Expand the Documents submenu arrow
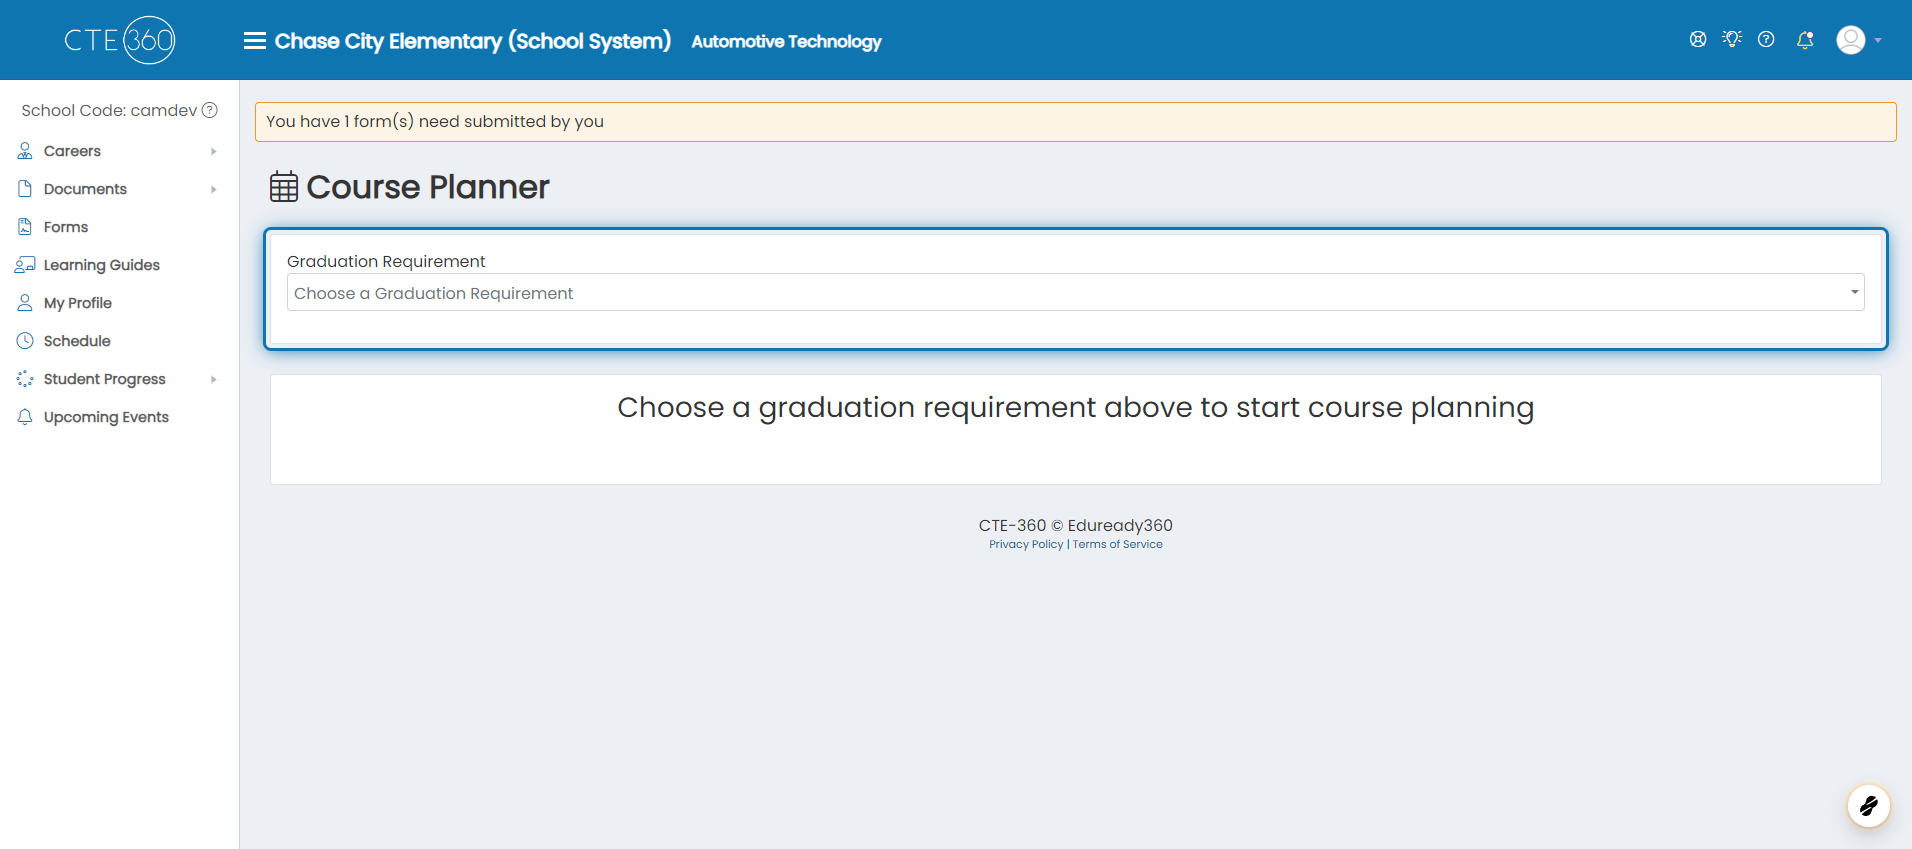The width and height of the screenshot is (1912, 849). click(214, 189)
